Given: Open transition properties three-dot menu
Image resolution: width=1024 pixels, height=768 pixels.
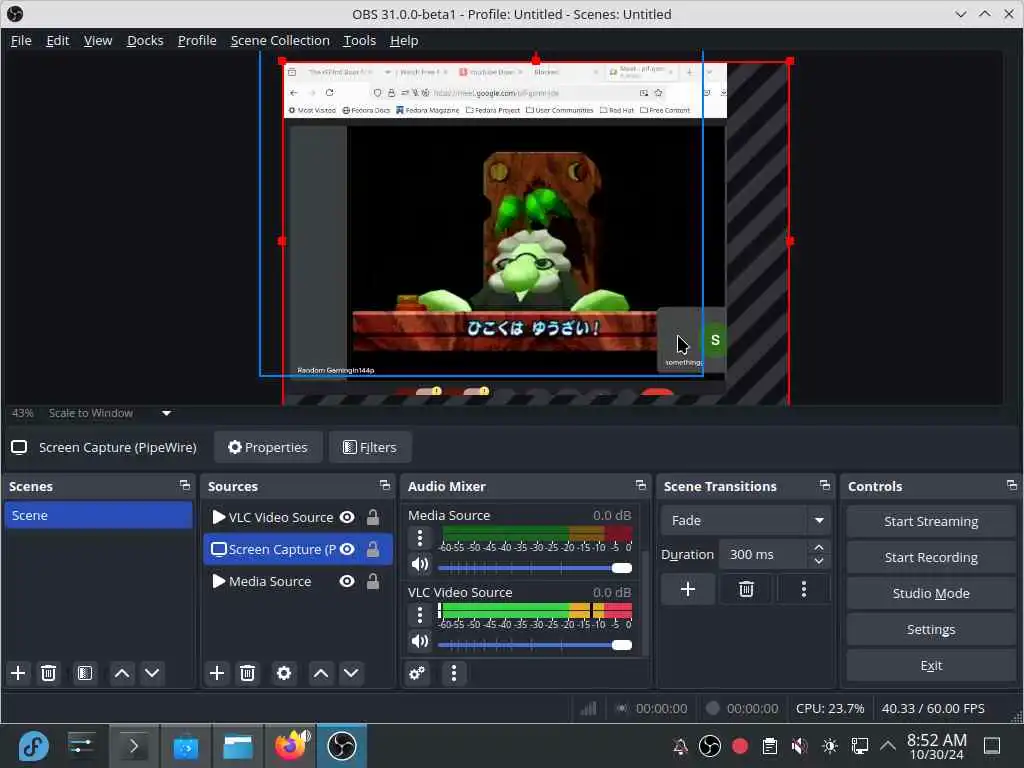Looking at the screenshot, I should (x=804, y=590).
